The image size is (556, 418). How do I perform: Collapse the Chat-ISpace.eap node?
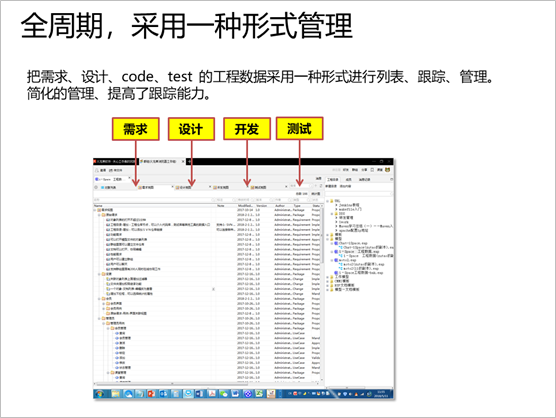pos(332,243)
